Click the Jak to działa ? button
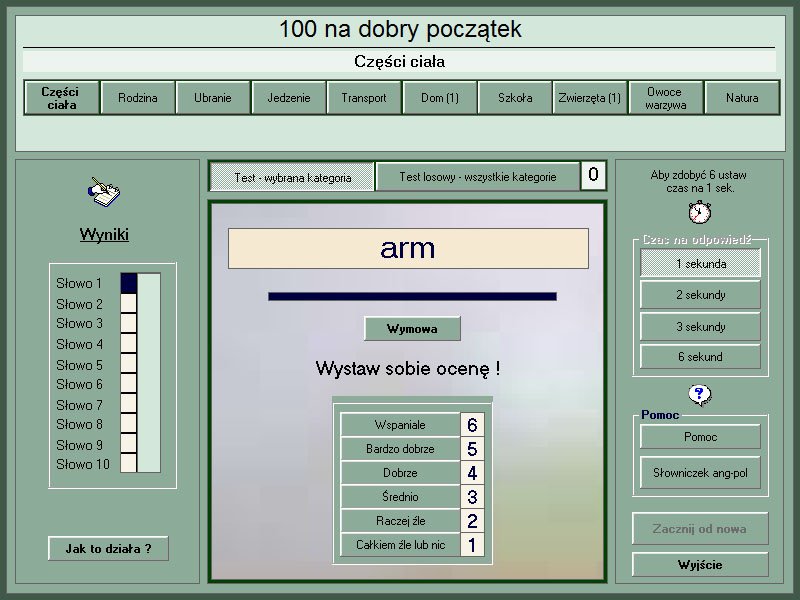Viewport: 800px width, 600px height. [x=108, y=548]
